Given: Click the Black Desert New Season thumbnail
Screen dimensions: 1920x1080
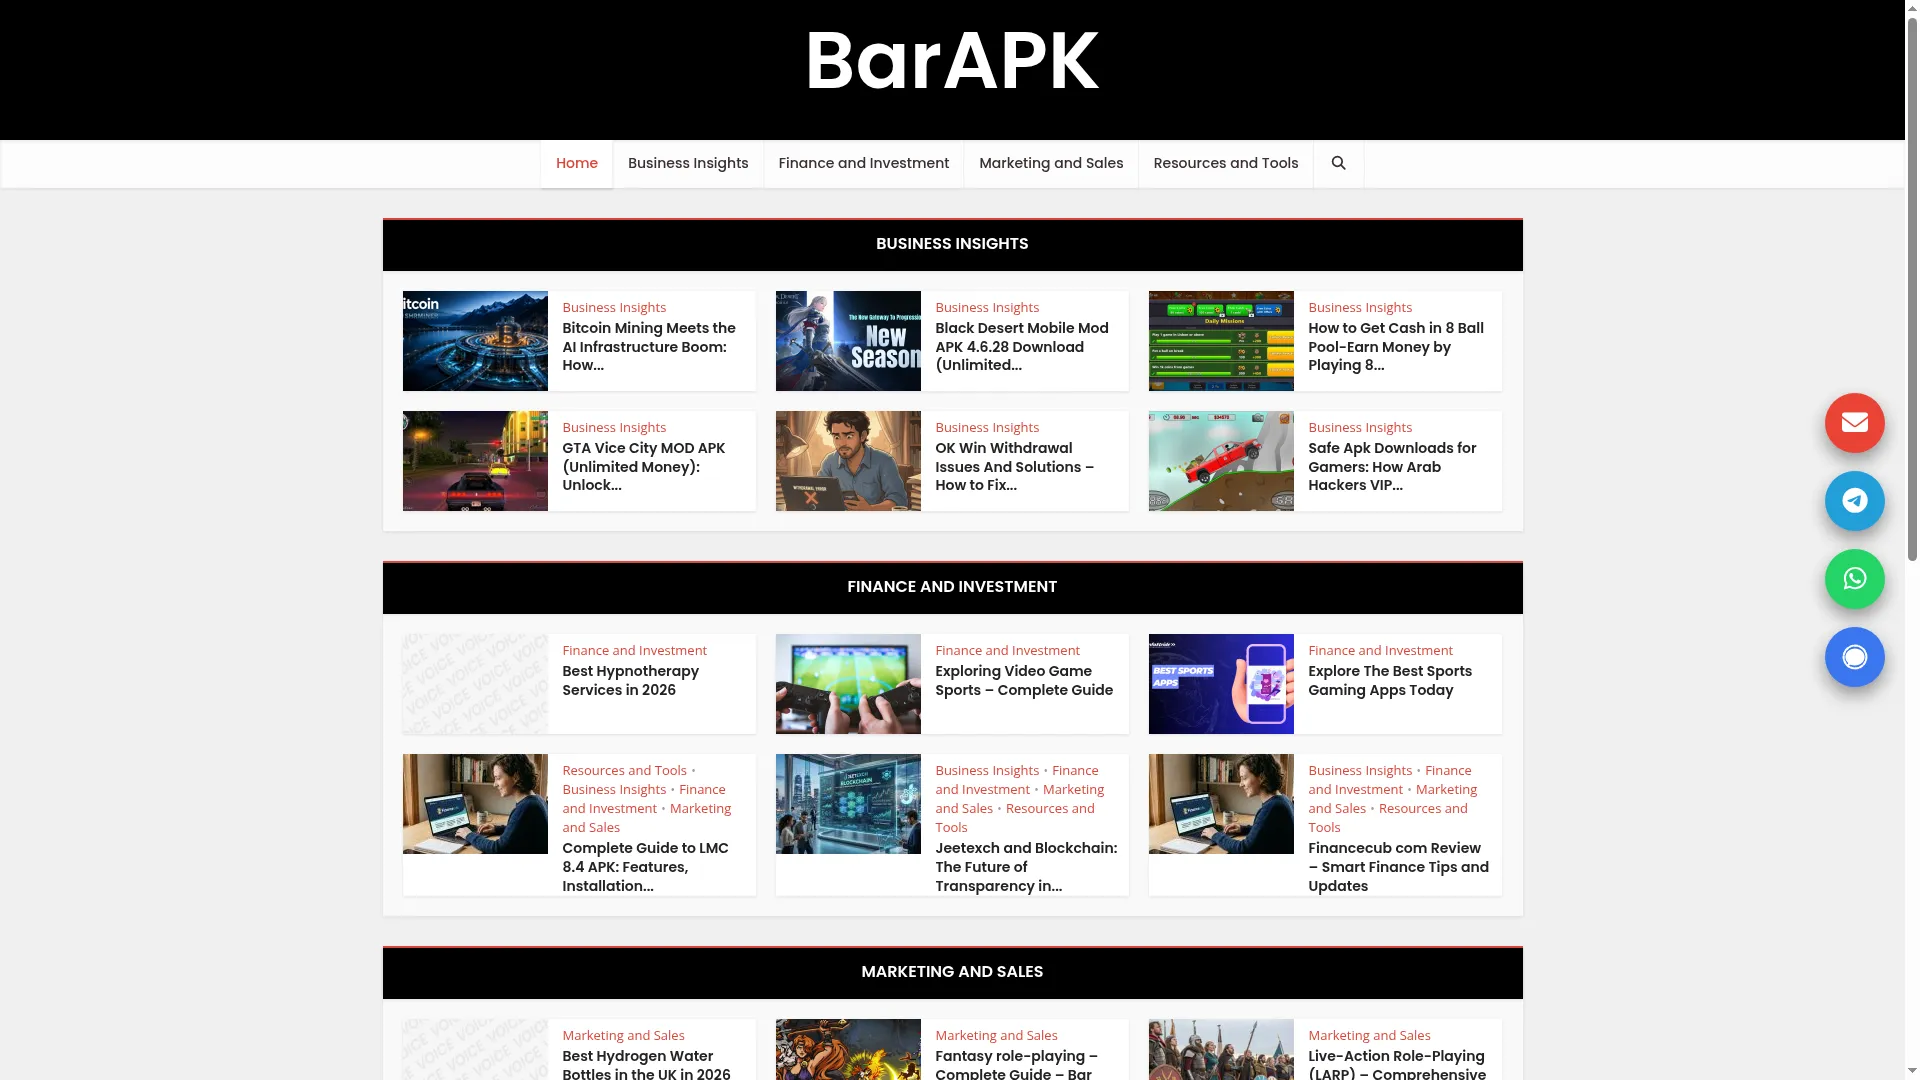Looking at the screenshot, I should point(848,341).
